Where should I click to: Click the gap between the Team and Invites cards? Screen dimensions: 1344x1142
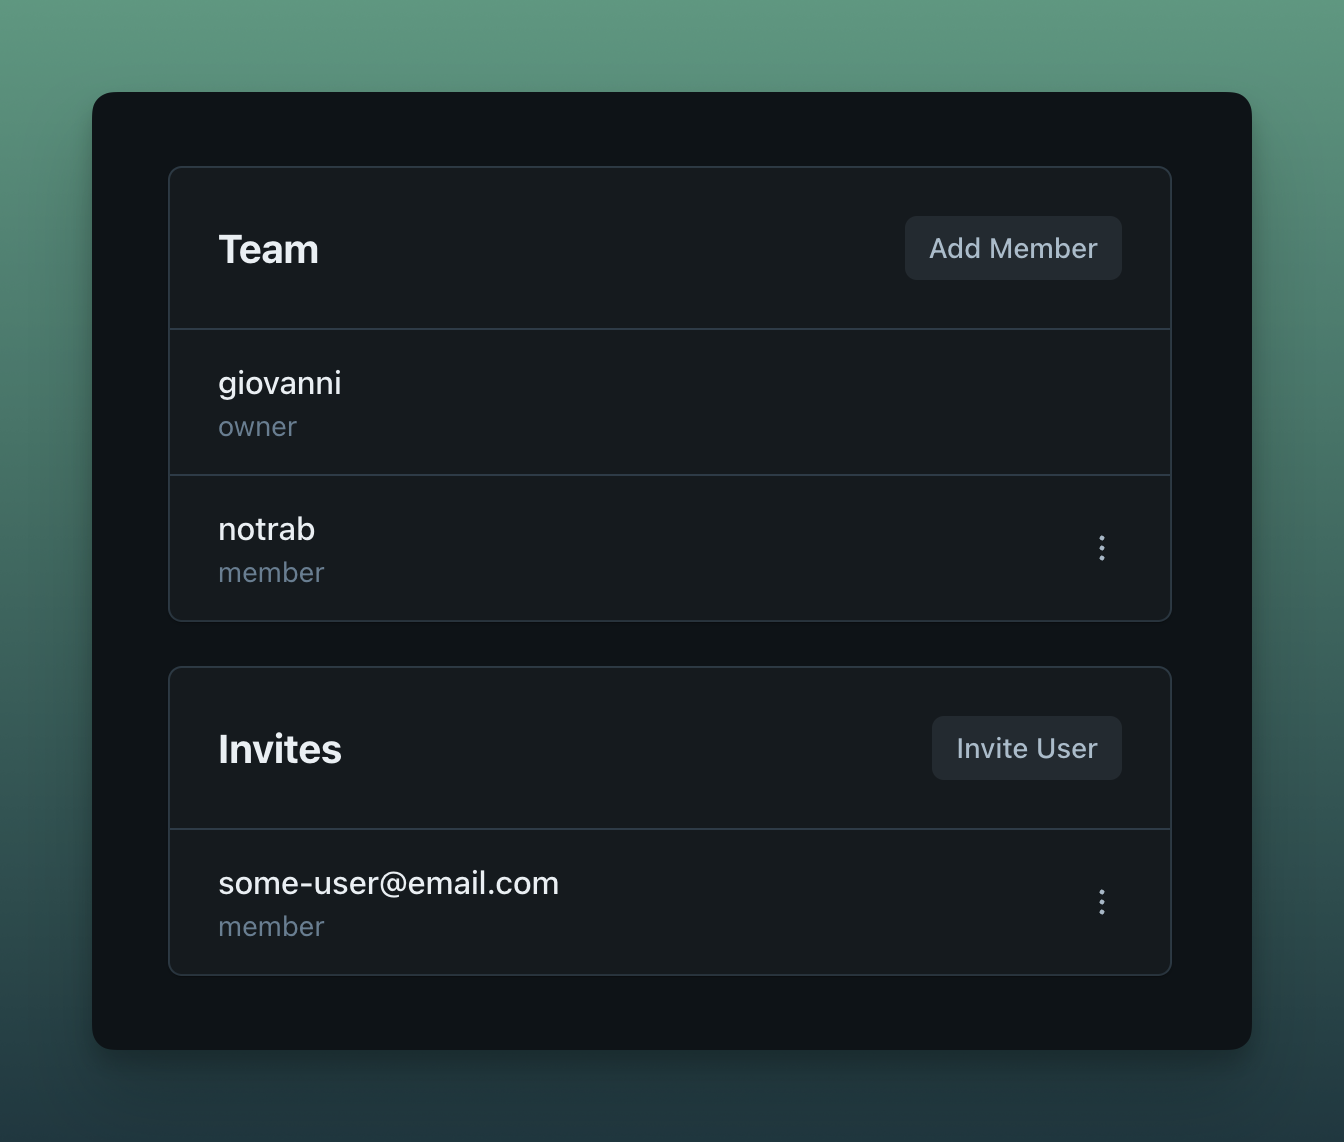[x=670, y=644]
